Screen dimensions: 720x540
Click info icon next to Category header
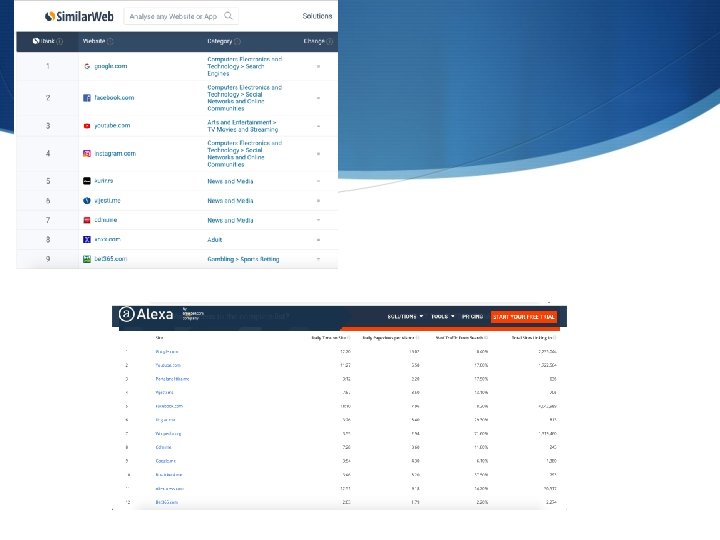(237, 41)
